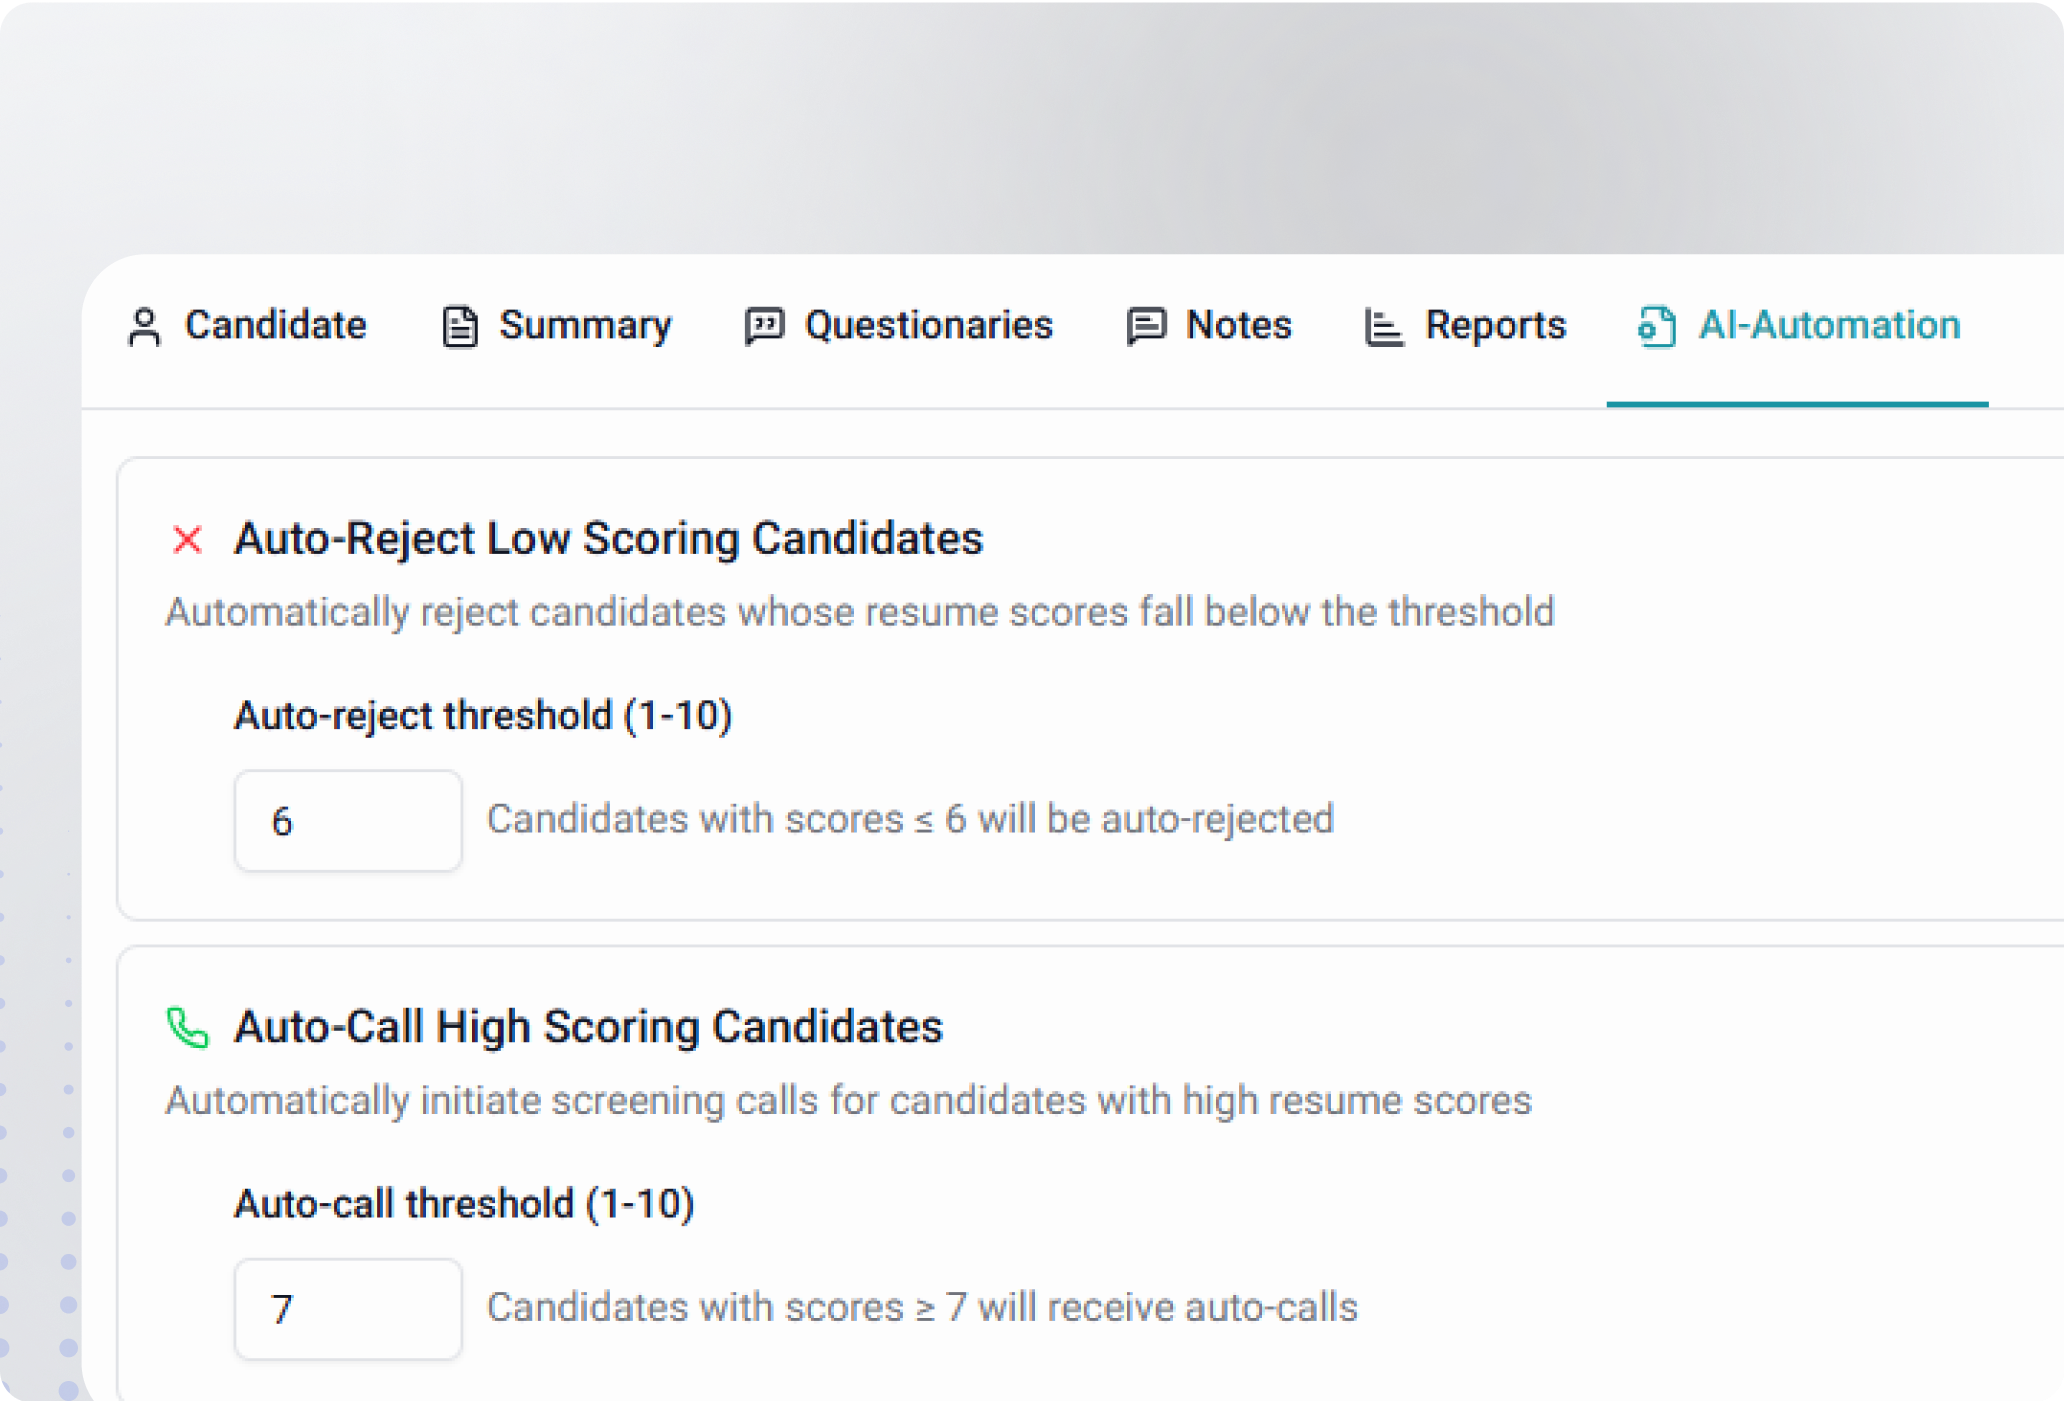Viewport: 2064px width, 1401px height.
Task: Click the Reports bar chart icon
Action: pyautogui.click(x=1381, y=325)
